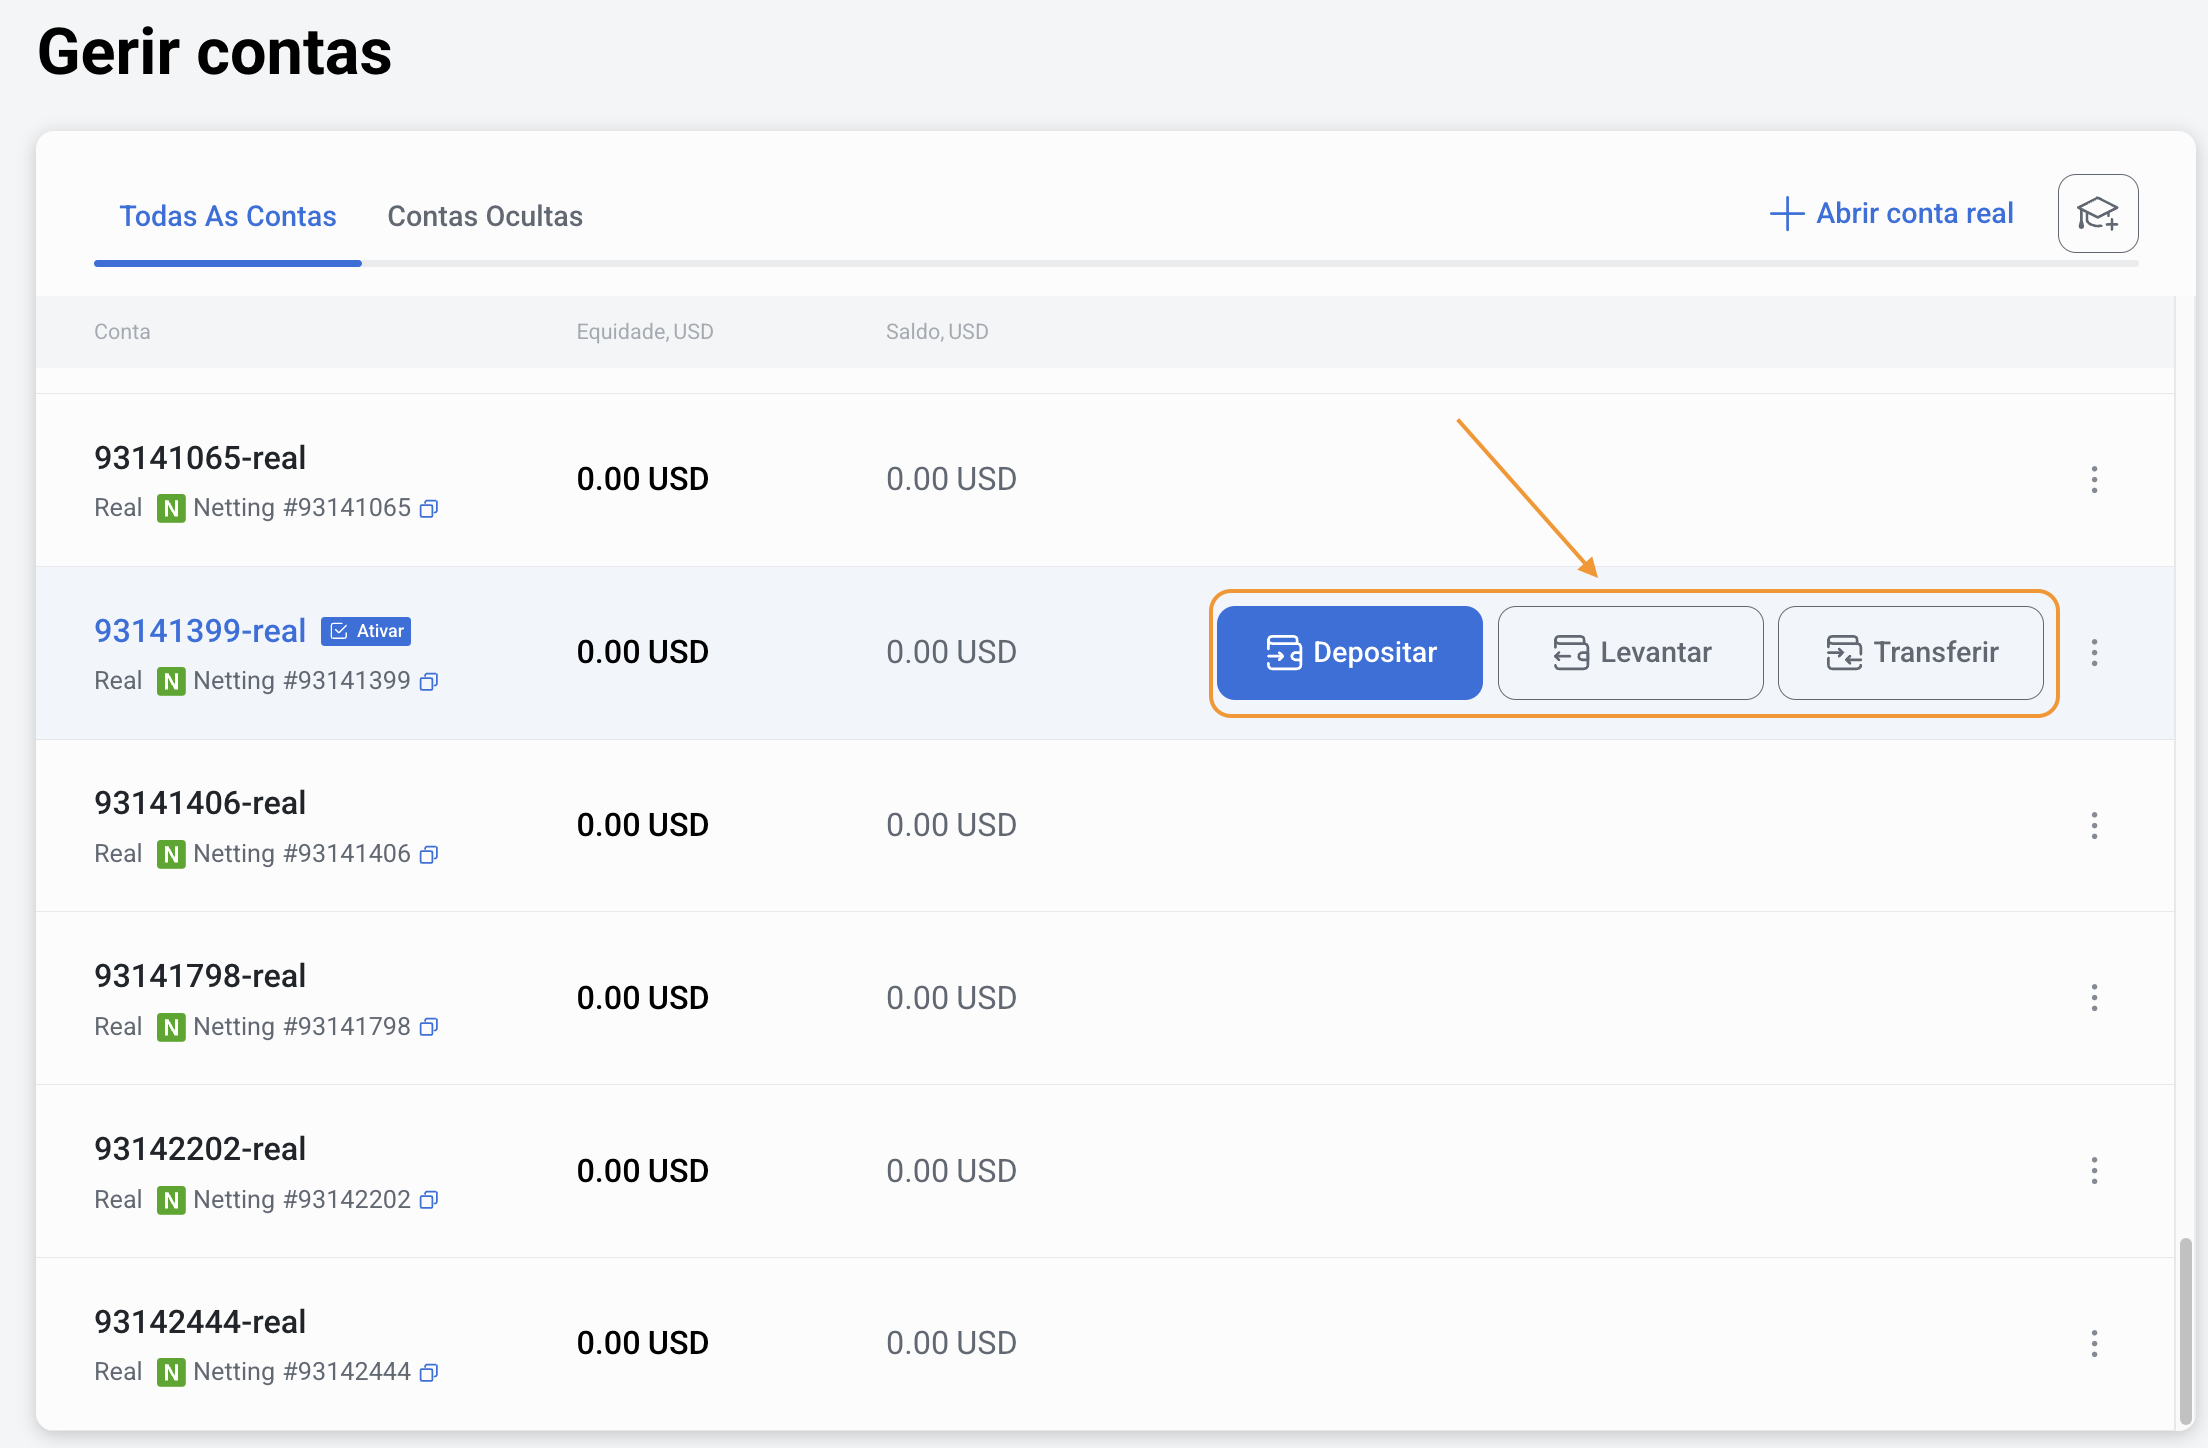Open more options for 93142444-real
Image resolution: width=2208 pixels, height=1448 pixels.
2094,1344
